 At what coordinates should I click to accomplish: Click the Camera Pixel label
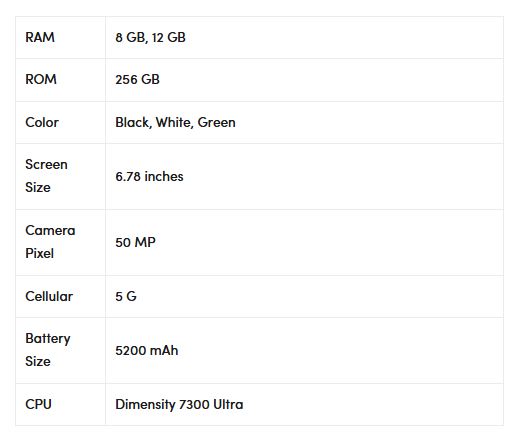[50, 242]
